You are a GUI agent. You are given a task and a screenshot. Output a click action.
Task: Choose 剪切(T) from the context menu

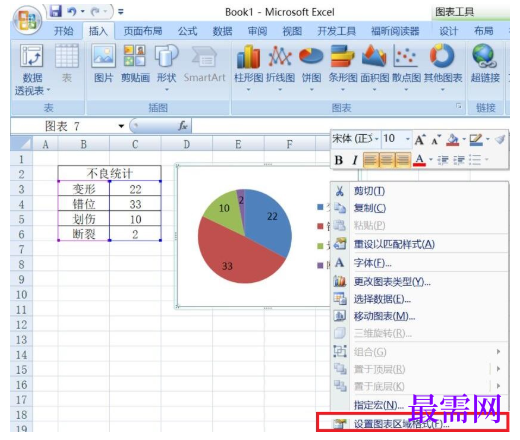[x=420, y=191]
